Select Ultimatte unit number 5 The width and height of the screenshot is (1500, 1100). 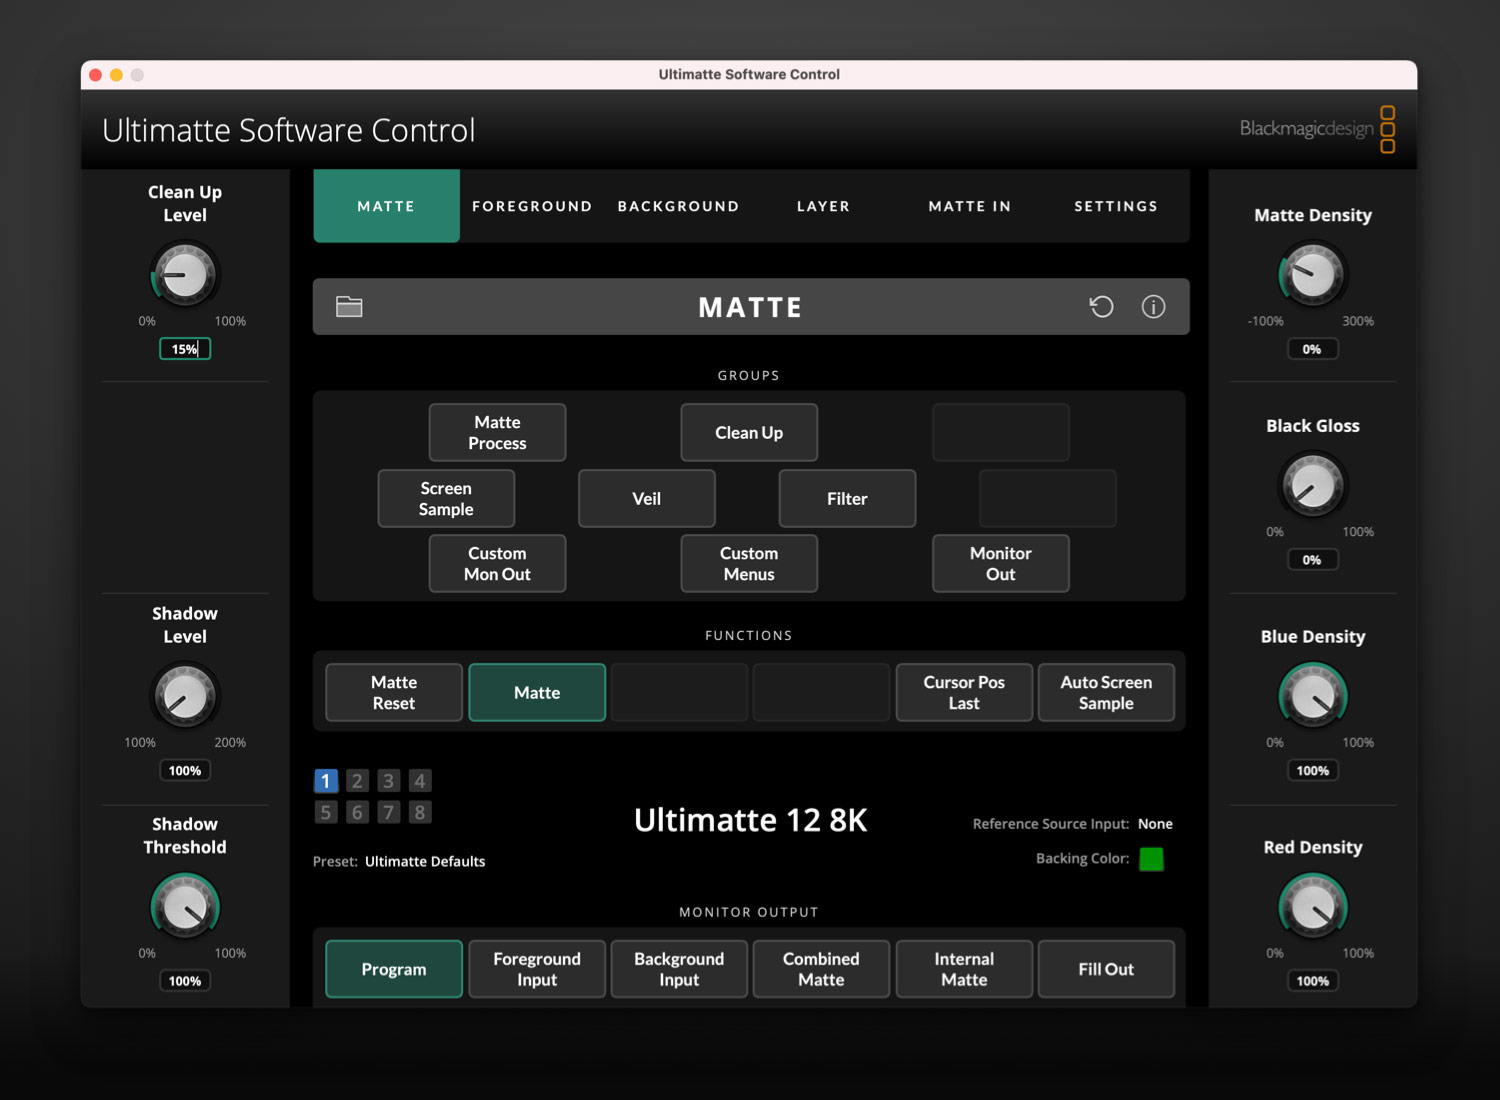pos(326,812)
